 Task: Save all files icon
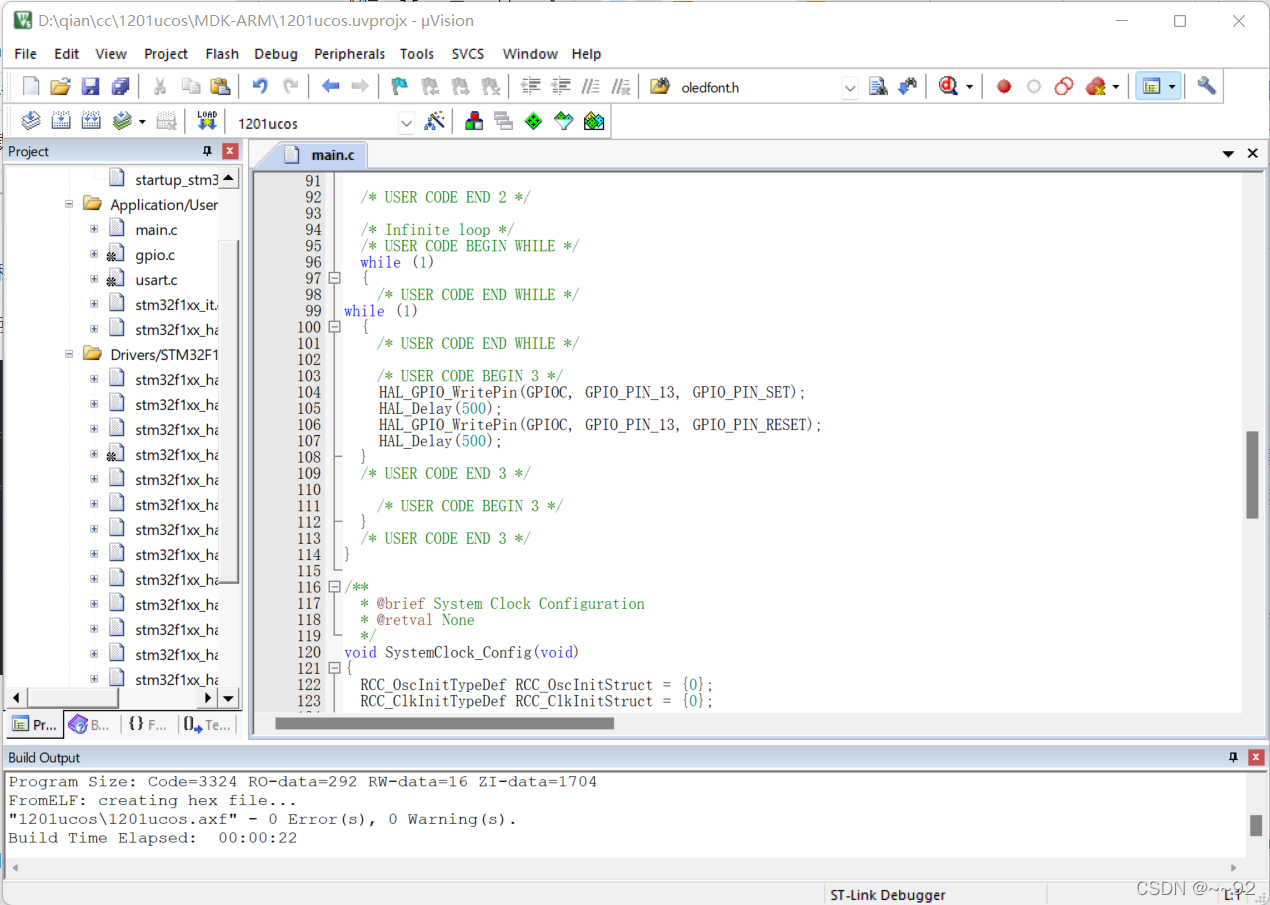point(120,87)
